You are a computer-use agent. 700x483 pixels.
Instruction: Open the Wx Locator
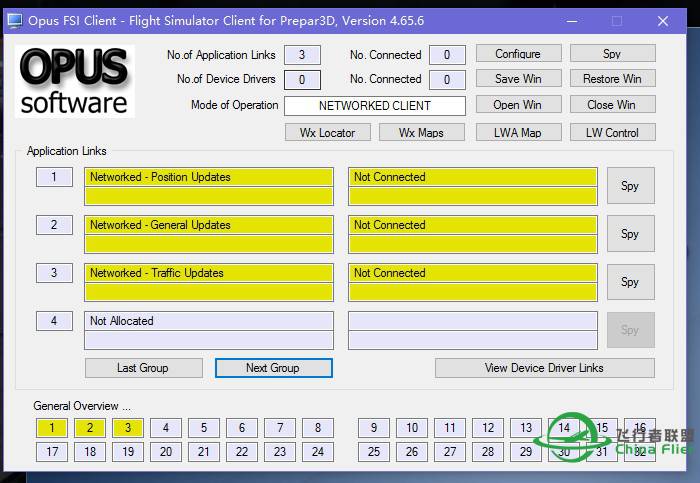pos(328,133)
